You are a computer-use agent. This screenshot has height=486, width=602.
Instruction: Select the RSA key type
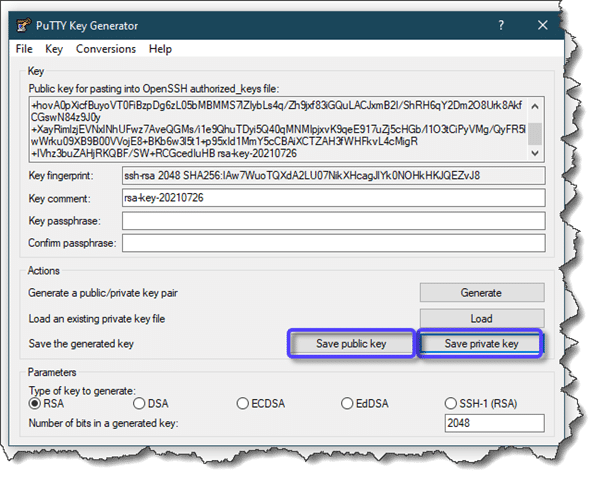(x=36, y=404)
